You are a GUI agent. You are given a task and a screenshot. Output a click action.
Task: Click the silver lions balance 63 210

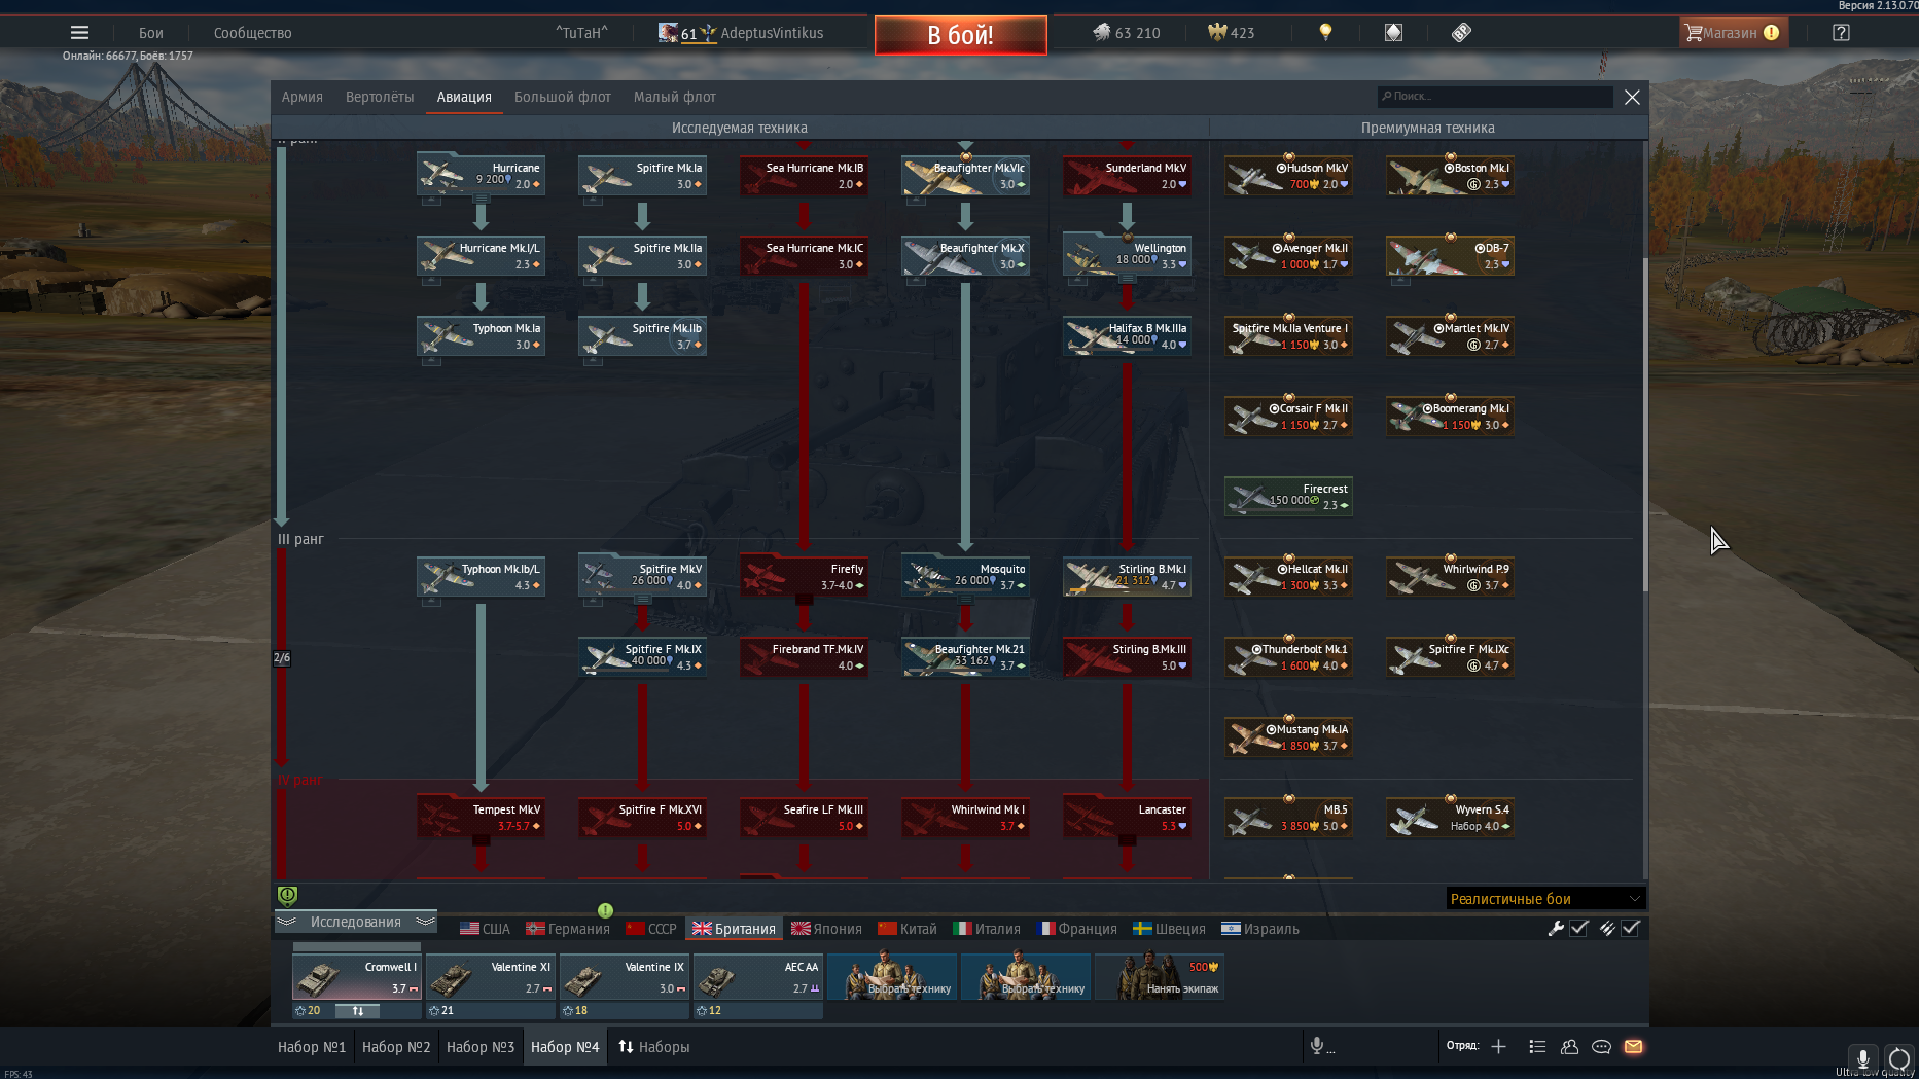click(1127, 33)
